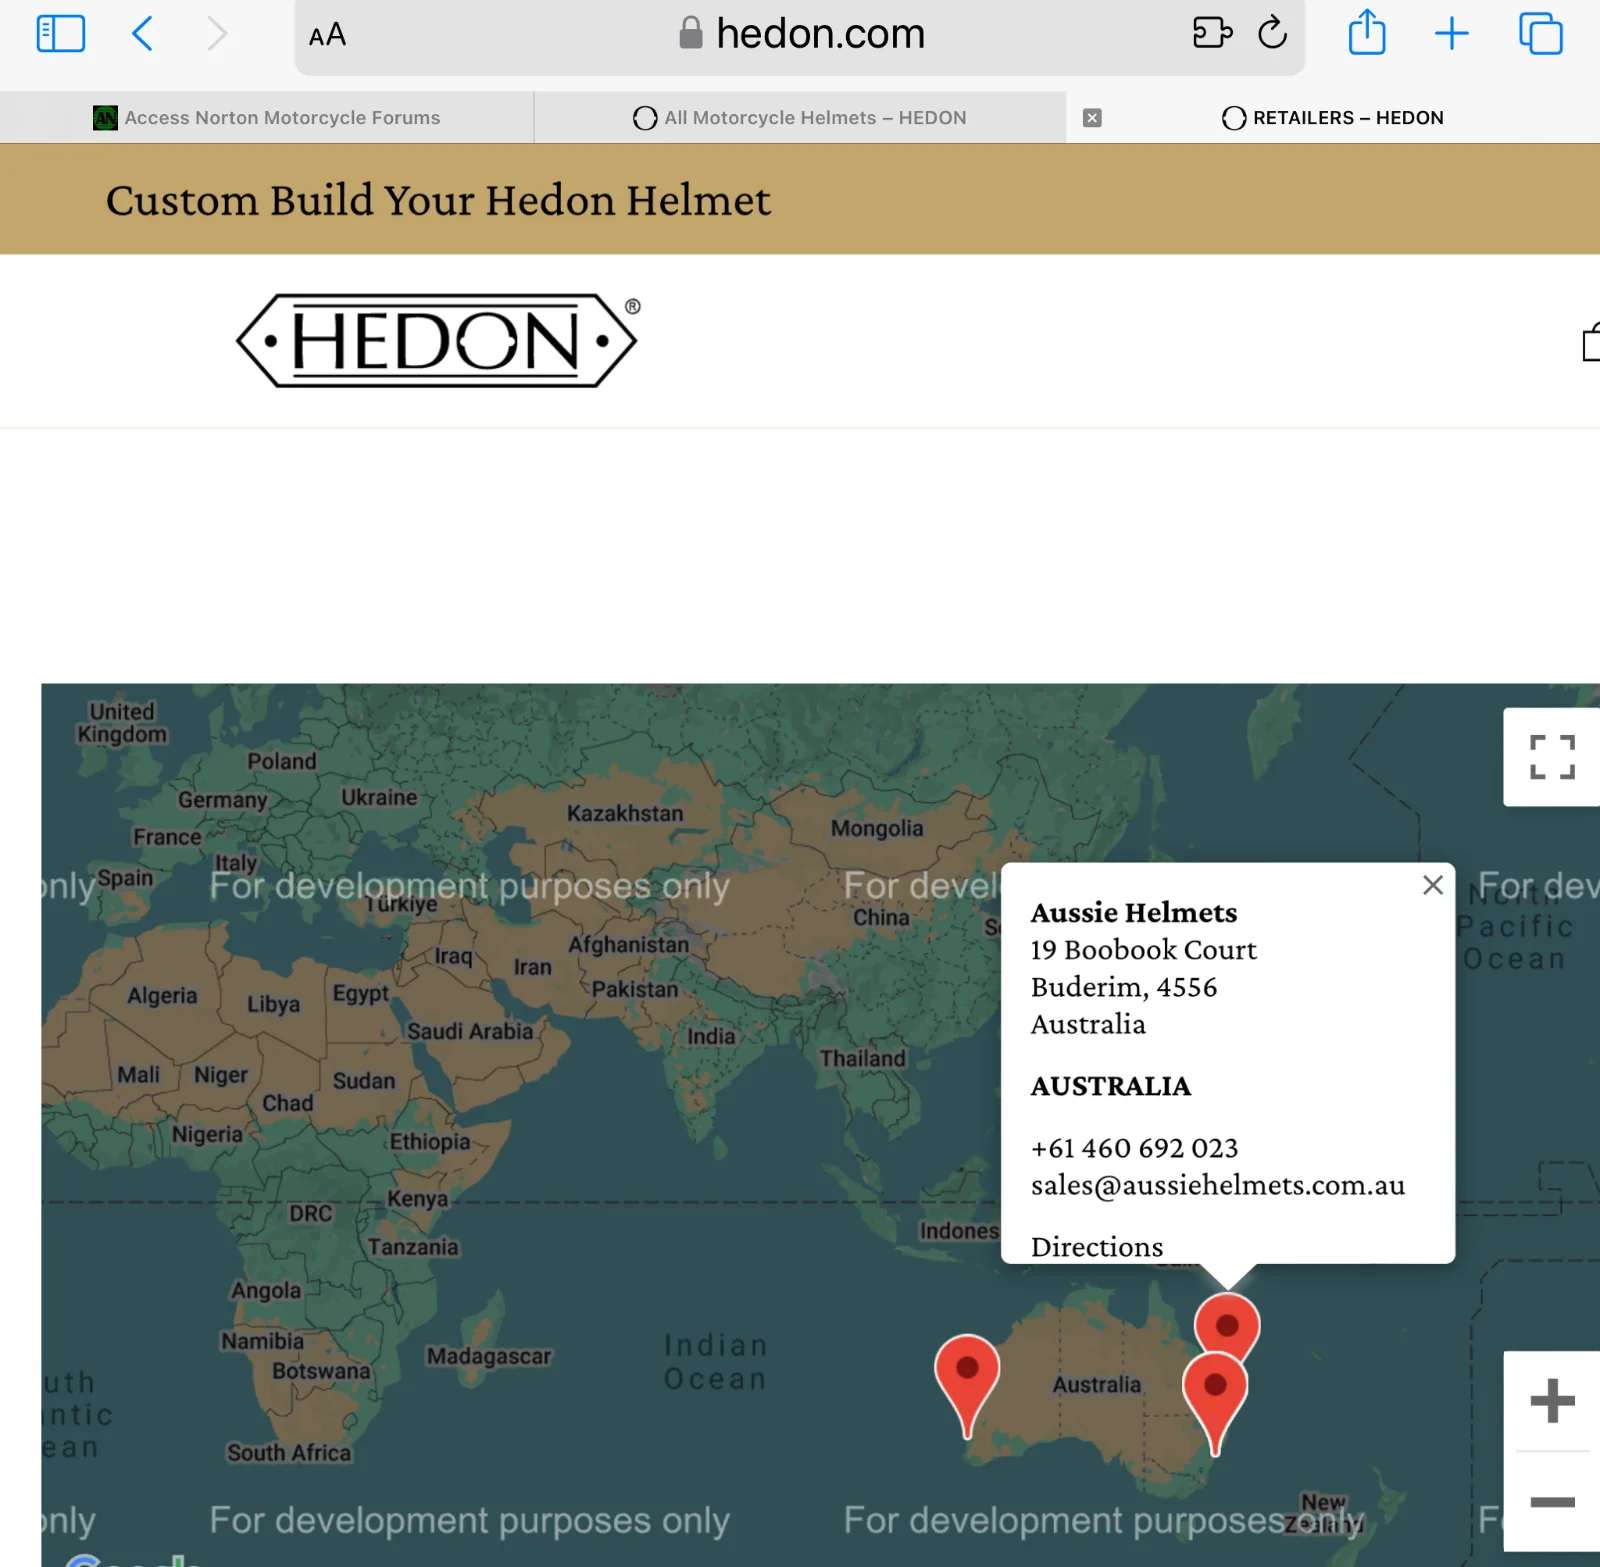The width and height of the screenshot is (1600, 1567).
Task: Click the HEDON logo
Action: (437, 341)
